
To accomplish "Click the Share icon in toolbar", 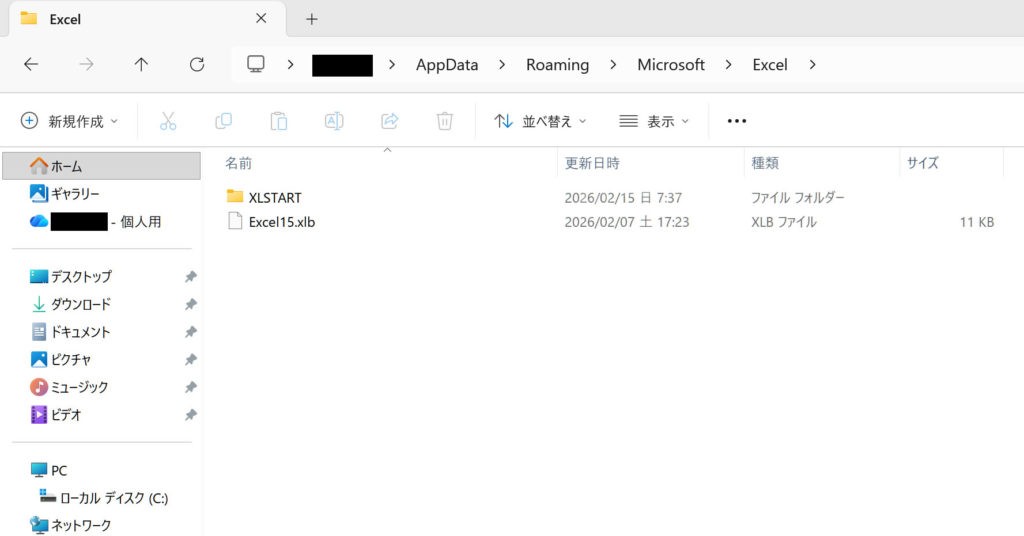I will (390, 121).
